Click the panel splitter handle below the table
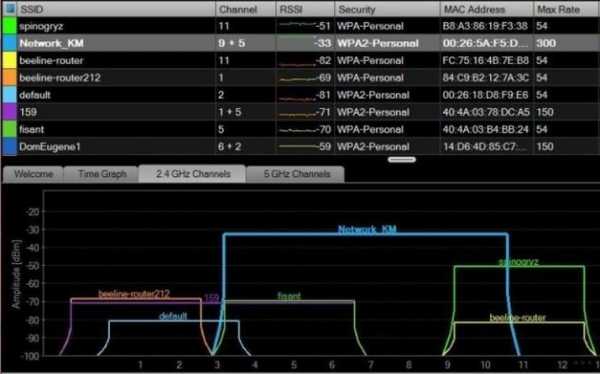This screenshot has width=600, height=374. [x=402, y=160]
